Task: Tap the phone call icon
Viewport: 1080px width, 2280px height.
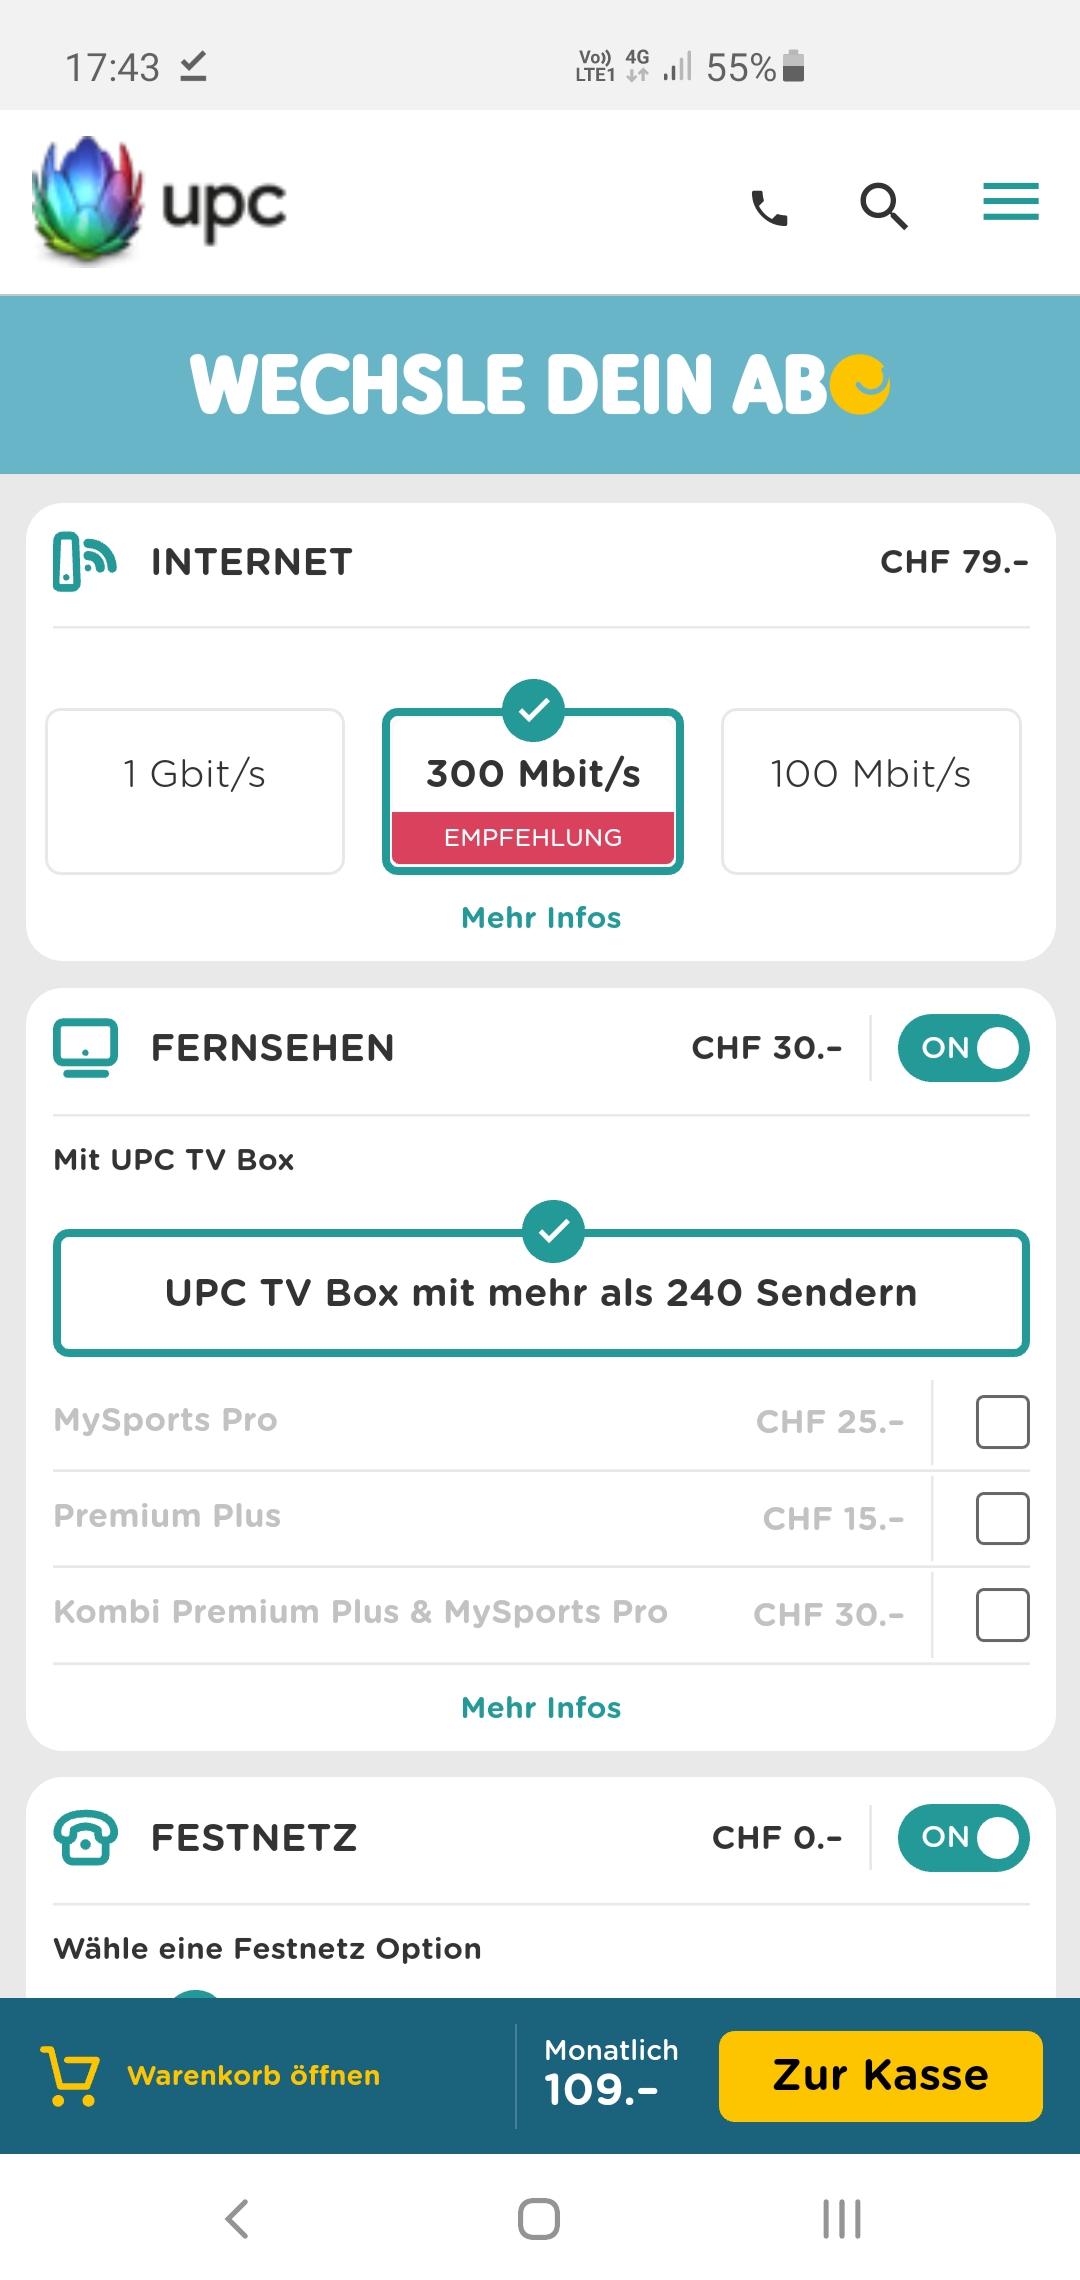Action: click(x=769, y=207)
